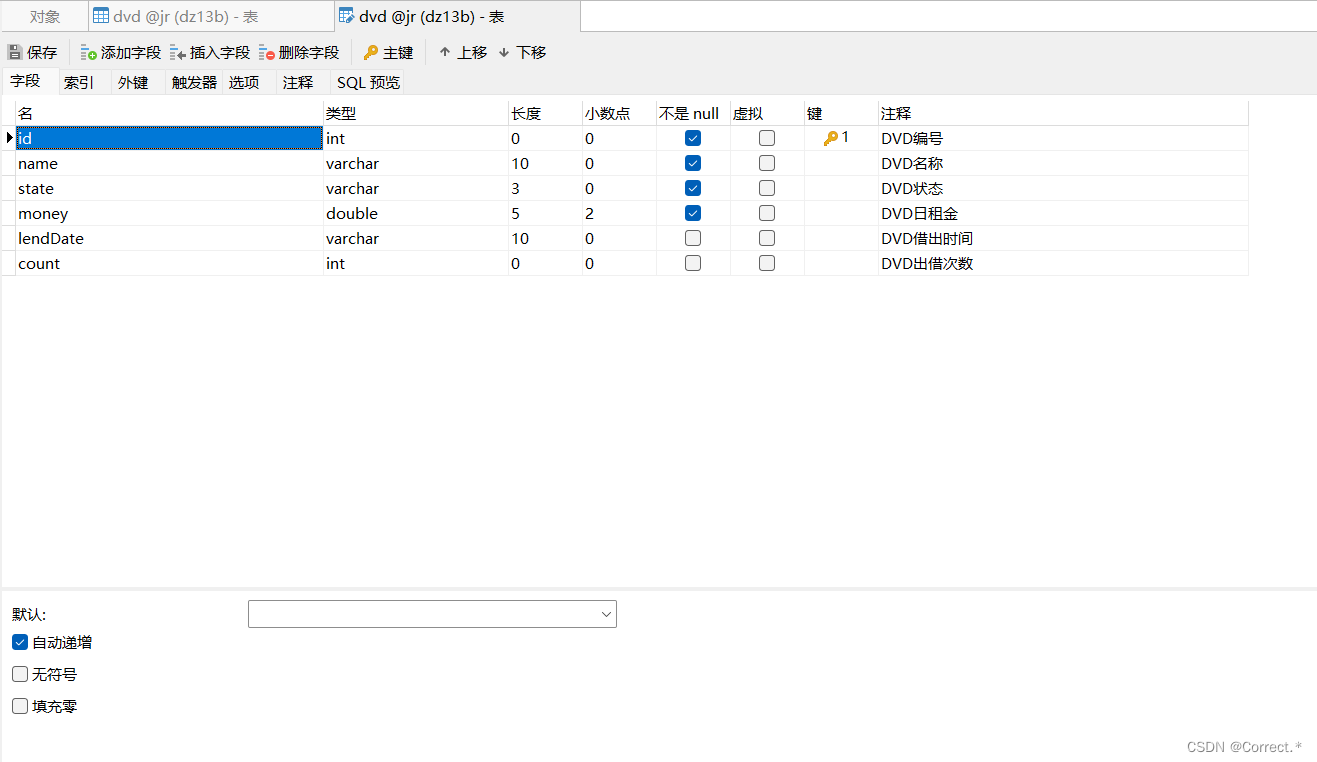Enable 'not null' for lendDate row
Viewport: 1317px width, 762px height.
click(693, 238)
